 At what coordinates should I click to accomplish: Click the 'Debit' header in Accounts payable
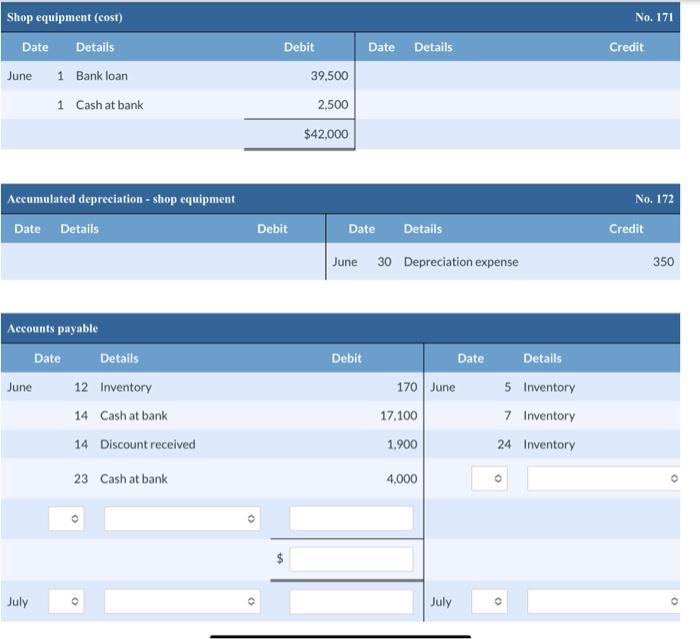(346, 358)
